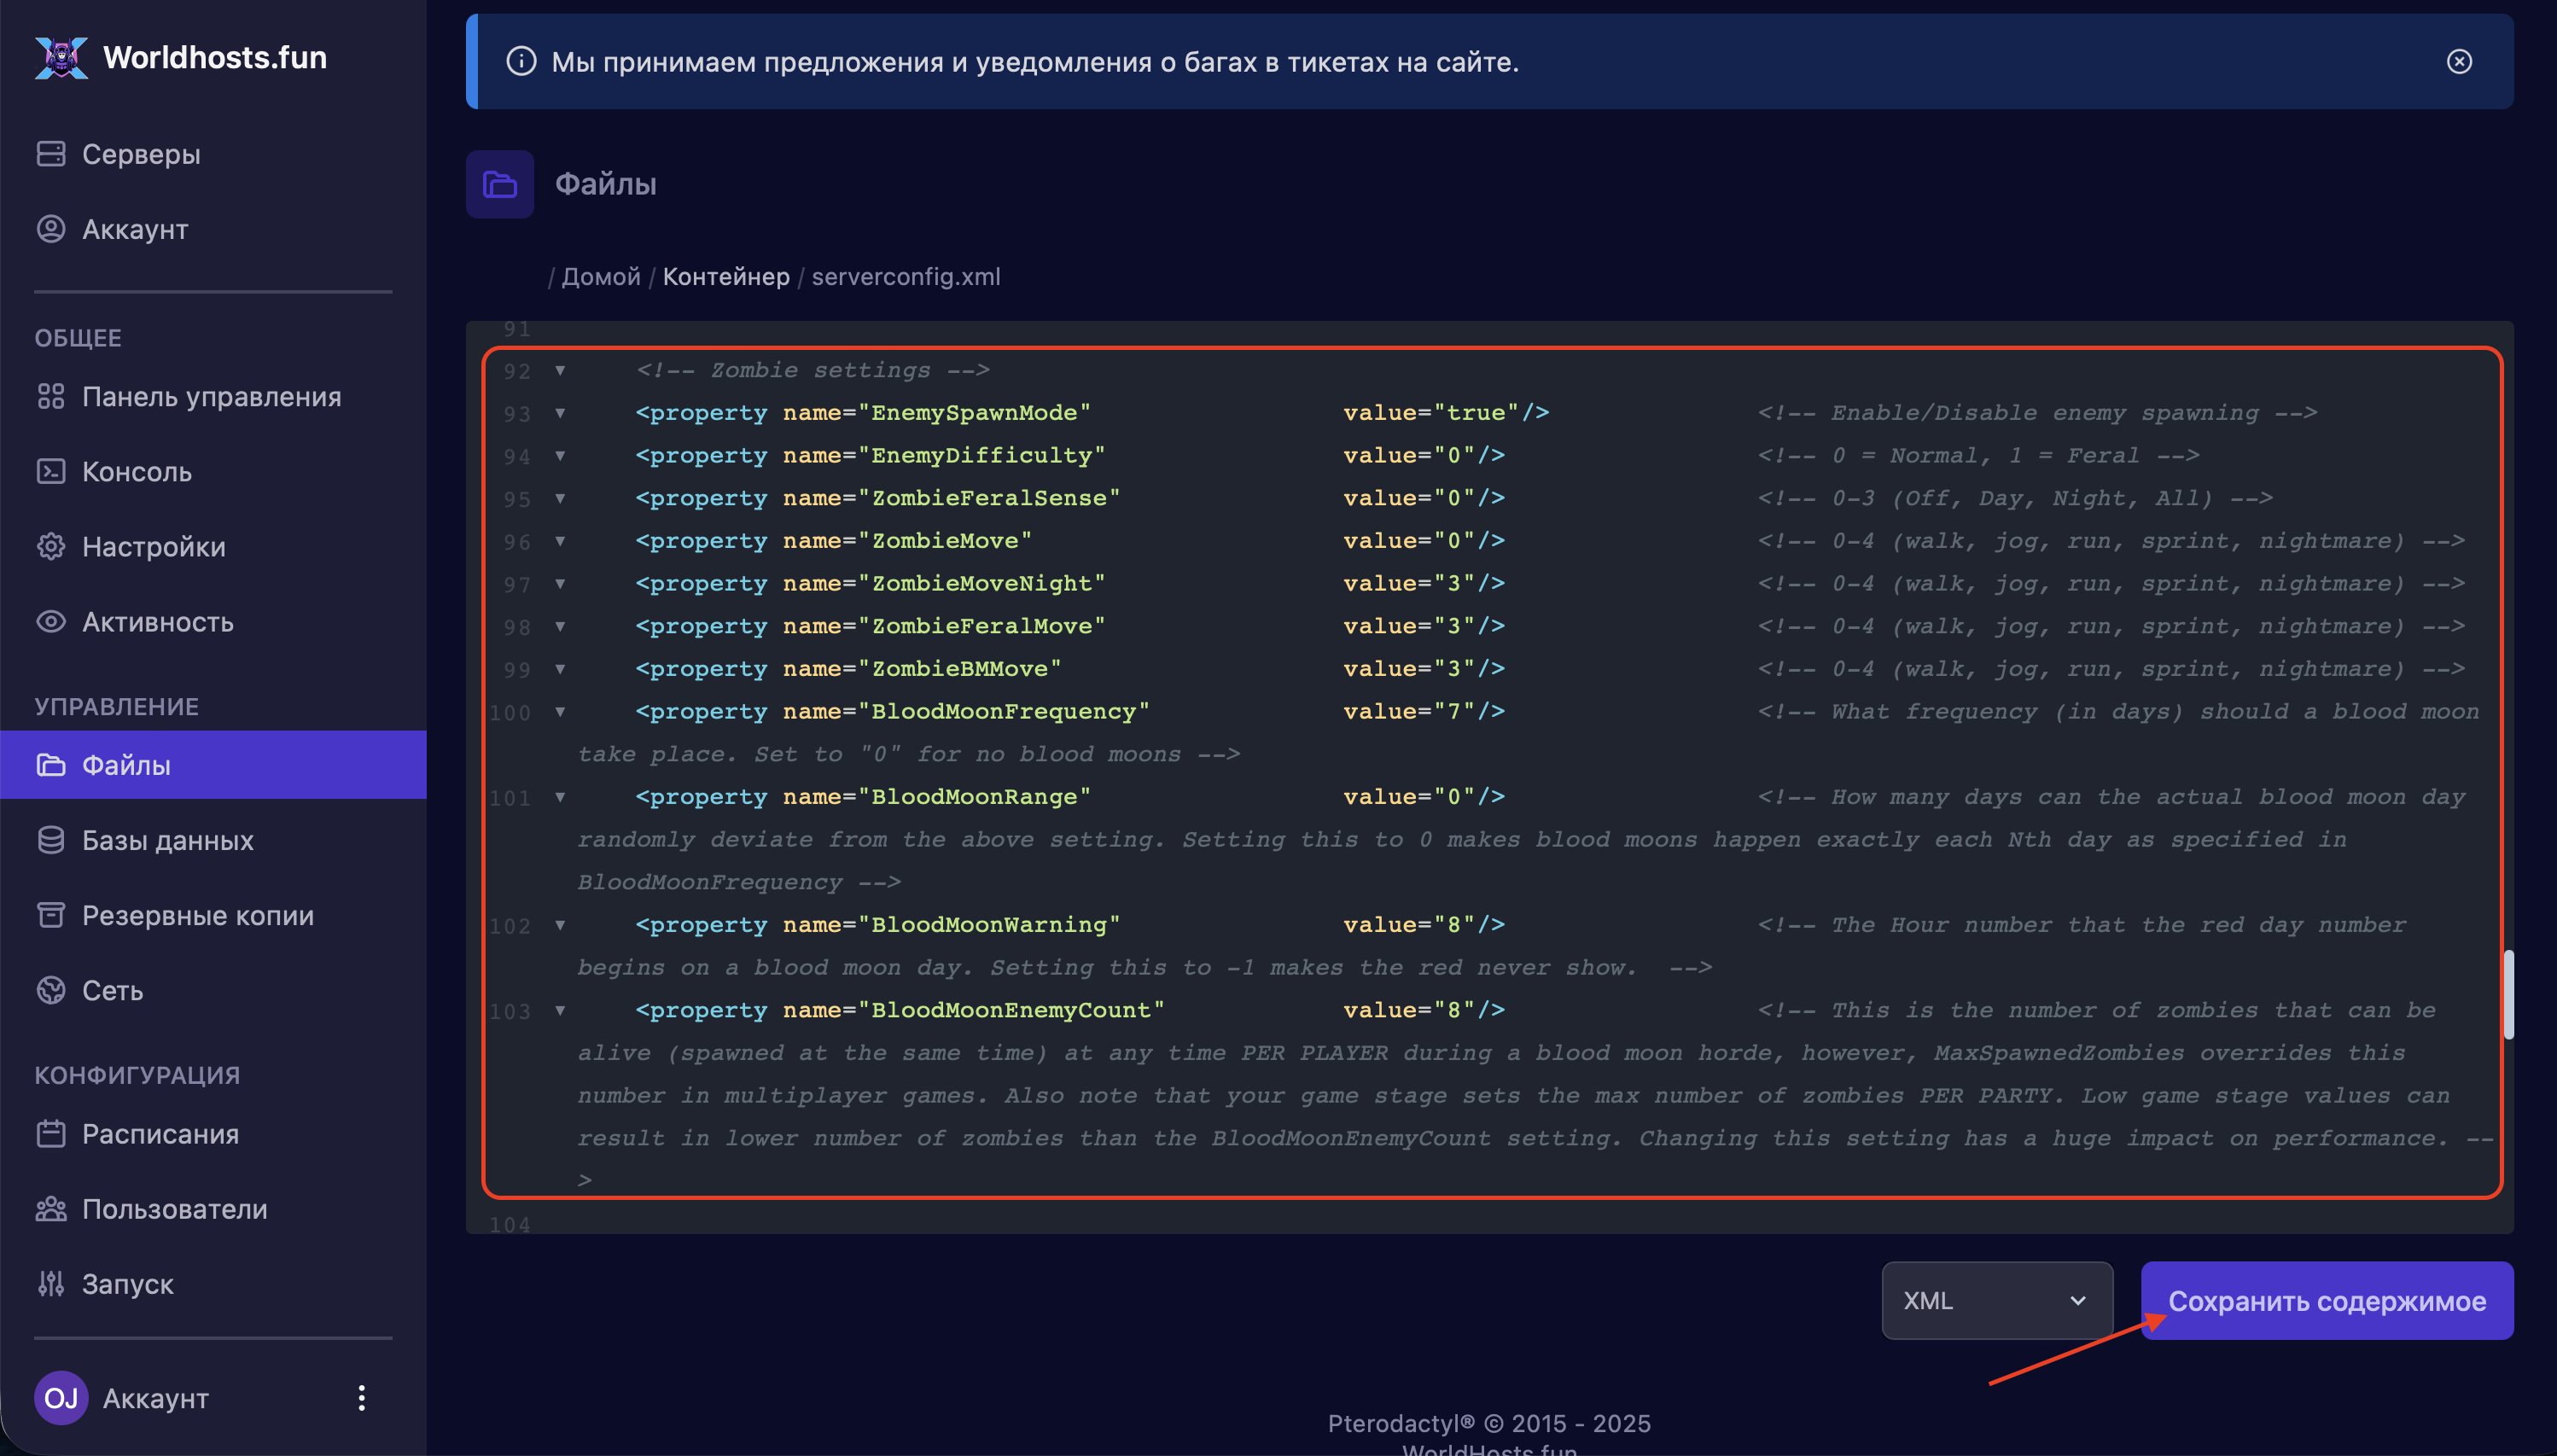
Task: Open Настройки gear icon
Action: click(x=50, y=546)
